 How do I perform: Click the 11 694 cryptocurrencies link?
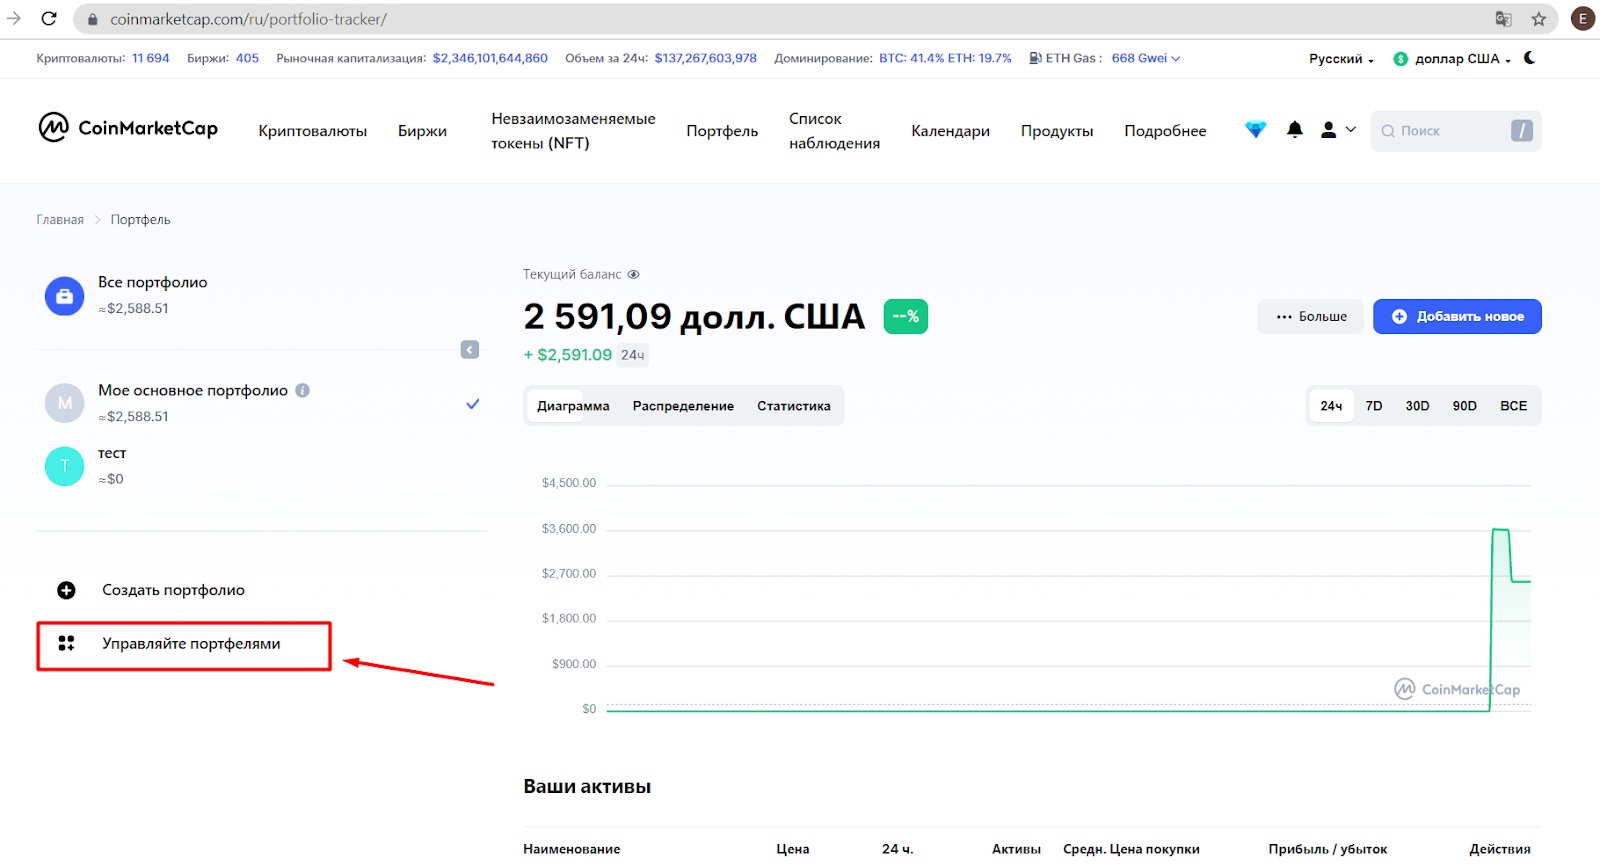pyautogui.click(x=151, y=58)
